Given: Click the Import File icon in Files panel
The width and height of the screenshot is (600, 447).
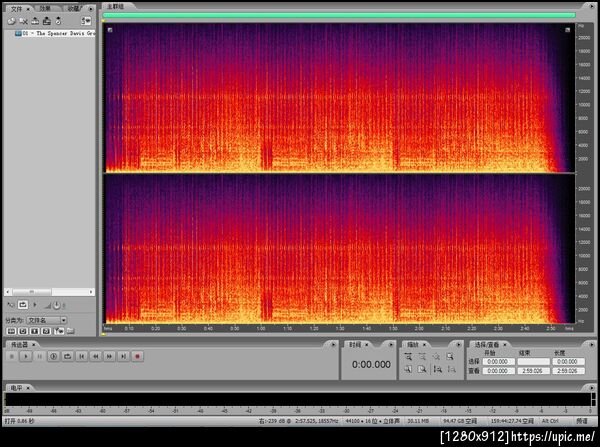Looking at the screenshot, I should click(x=9, y=20).
